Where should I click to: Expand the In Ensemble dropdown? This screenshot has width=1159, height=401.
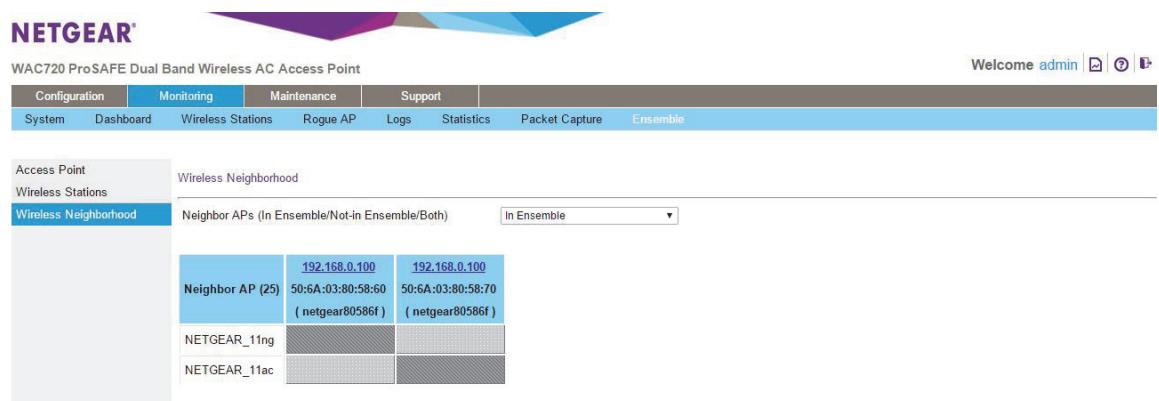[x=589, y=216]
